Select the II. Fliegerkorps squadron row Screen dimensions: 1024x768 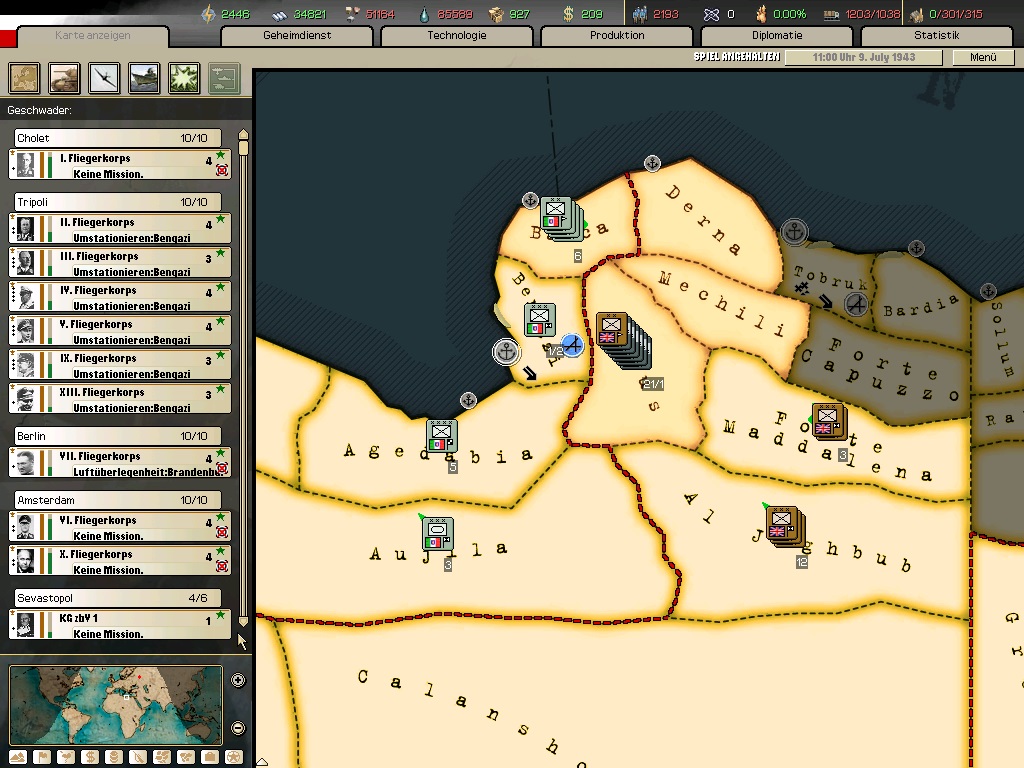click(x=120, y=229)
